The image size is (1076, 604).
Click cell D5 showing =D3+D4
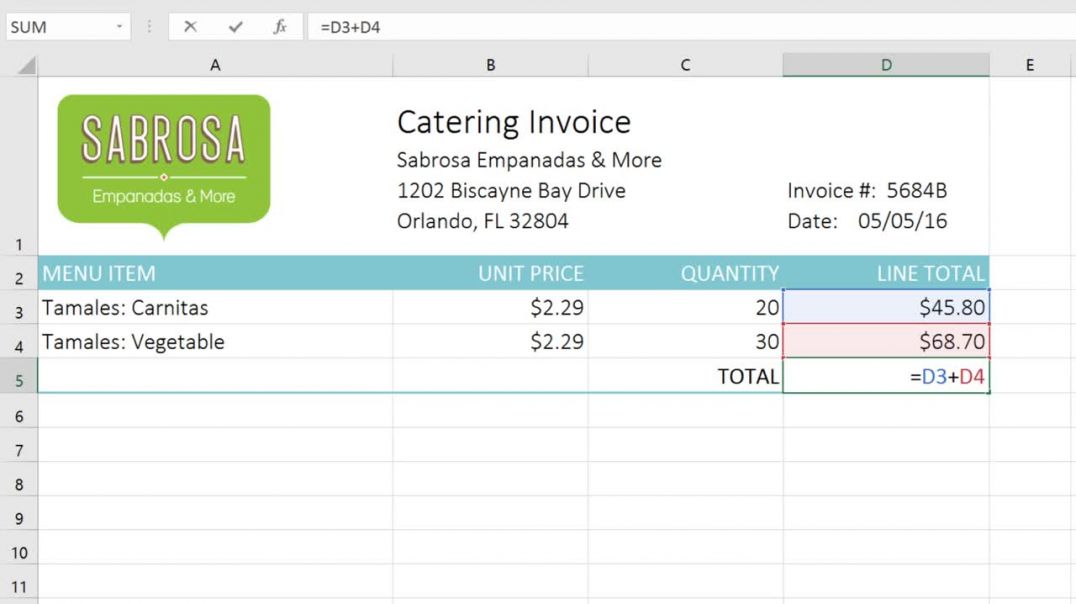886,376
